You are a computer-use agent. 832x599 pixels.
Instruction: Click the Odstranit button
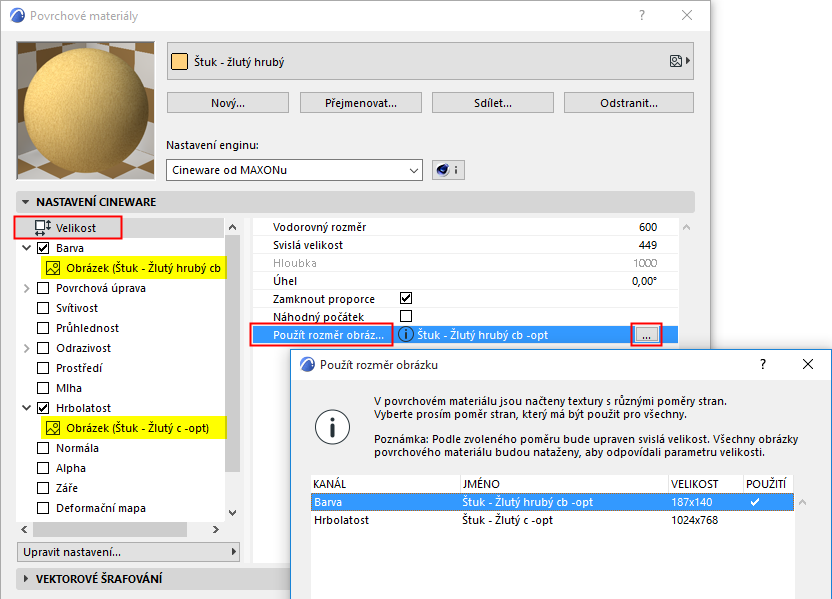(629, 103)
